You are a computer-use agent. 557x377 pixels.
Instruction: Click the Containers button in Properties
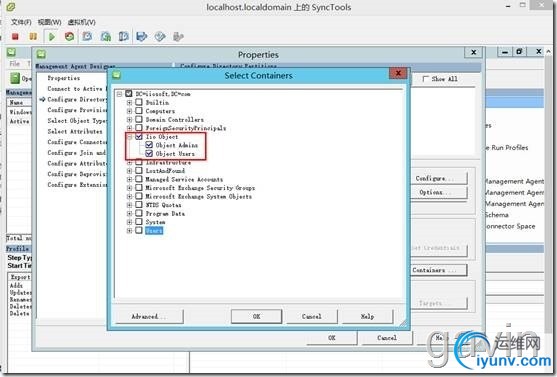pyautogui.click(x=439, y=270)
